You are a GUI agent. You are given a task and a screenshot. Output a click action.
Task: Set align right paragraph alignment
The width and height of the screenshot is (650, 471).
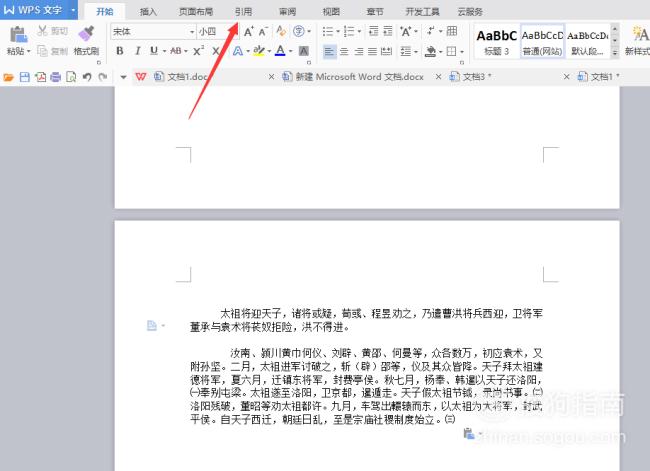(x=359, y=51)
